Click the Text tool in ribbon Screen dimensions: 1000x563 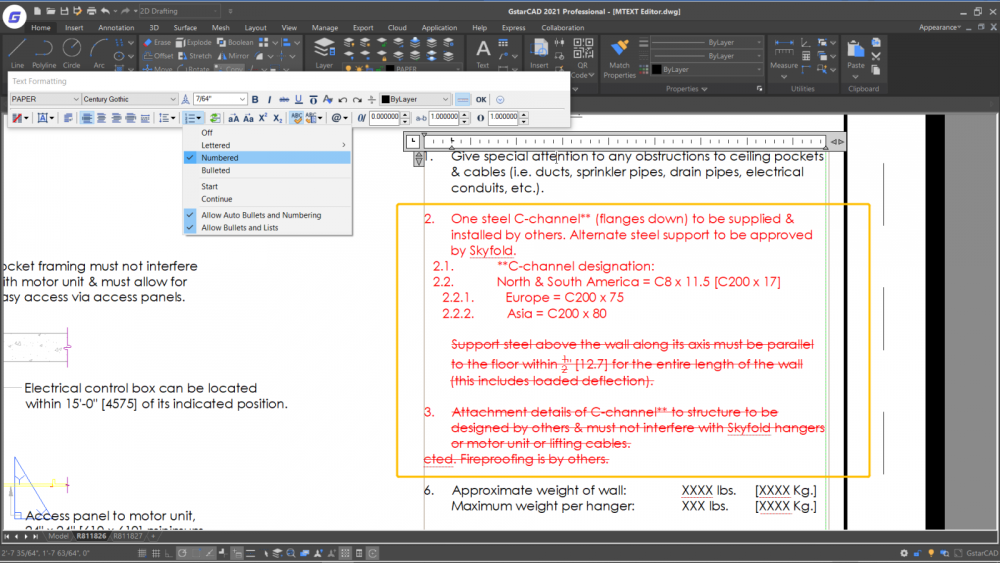[x=483, y=52]
